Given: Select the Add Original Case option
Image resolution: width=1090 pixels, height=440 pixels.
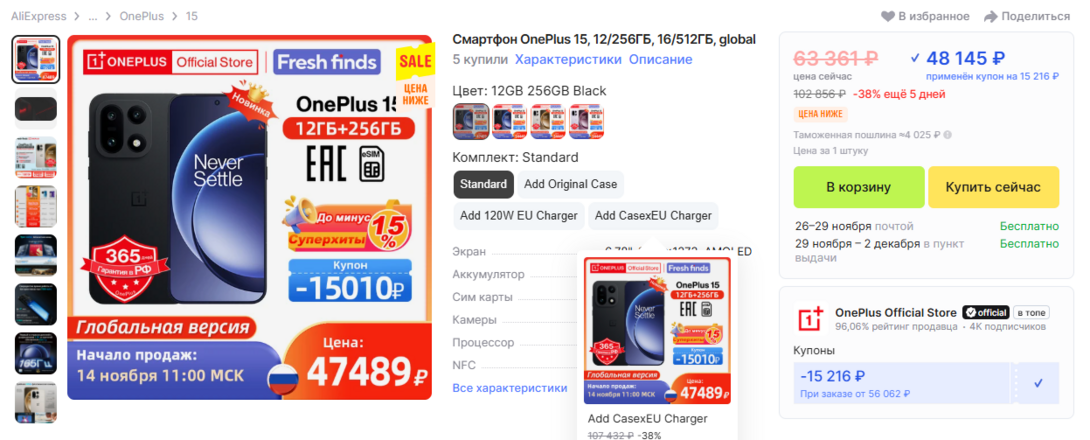Looking at the screenshot, I should pyautogui.click(x=571, y=184).
